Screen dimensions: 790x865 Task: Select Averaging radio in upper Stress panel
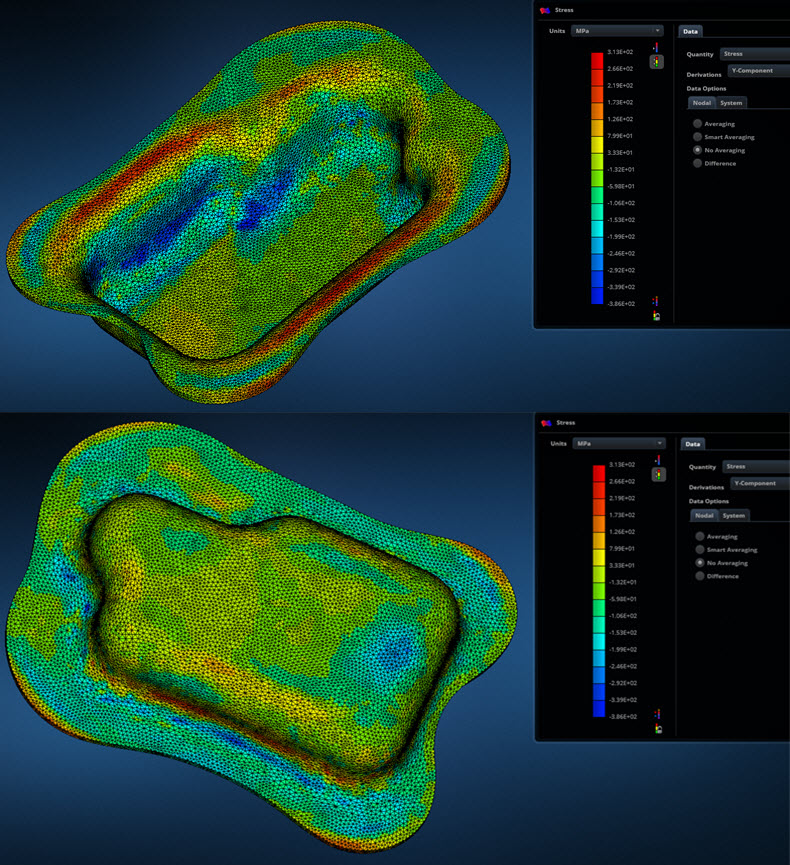(x=697, y=124)
